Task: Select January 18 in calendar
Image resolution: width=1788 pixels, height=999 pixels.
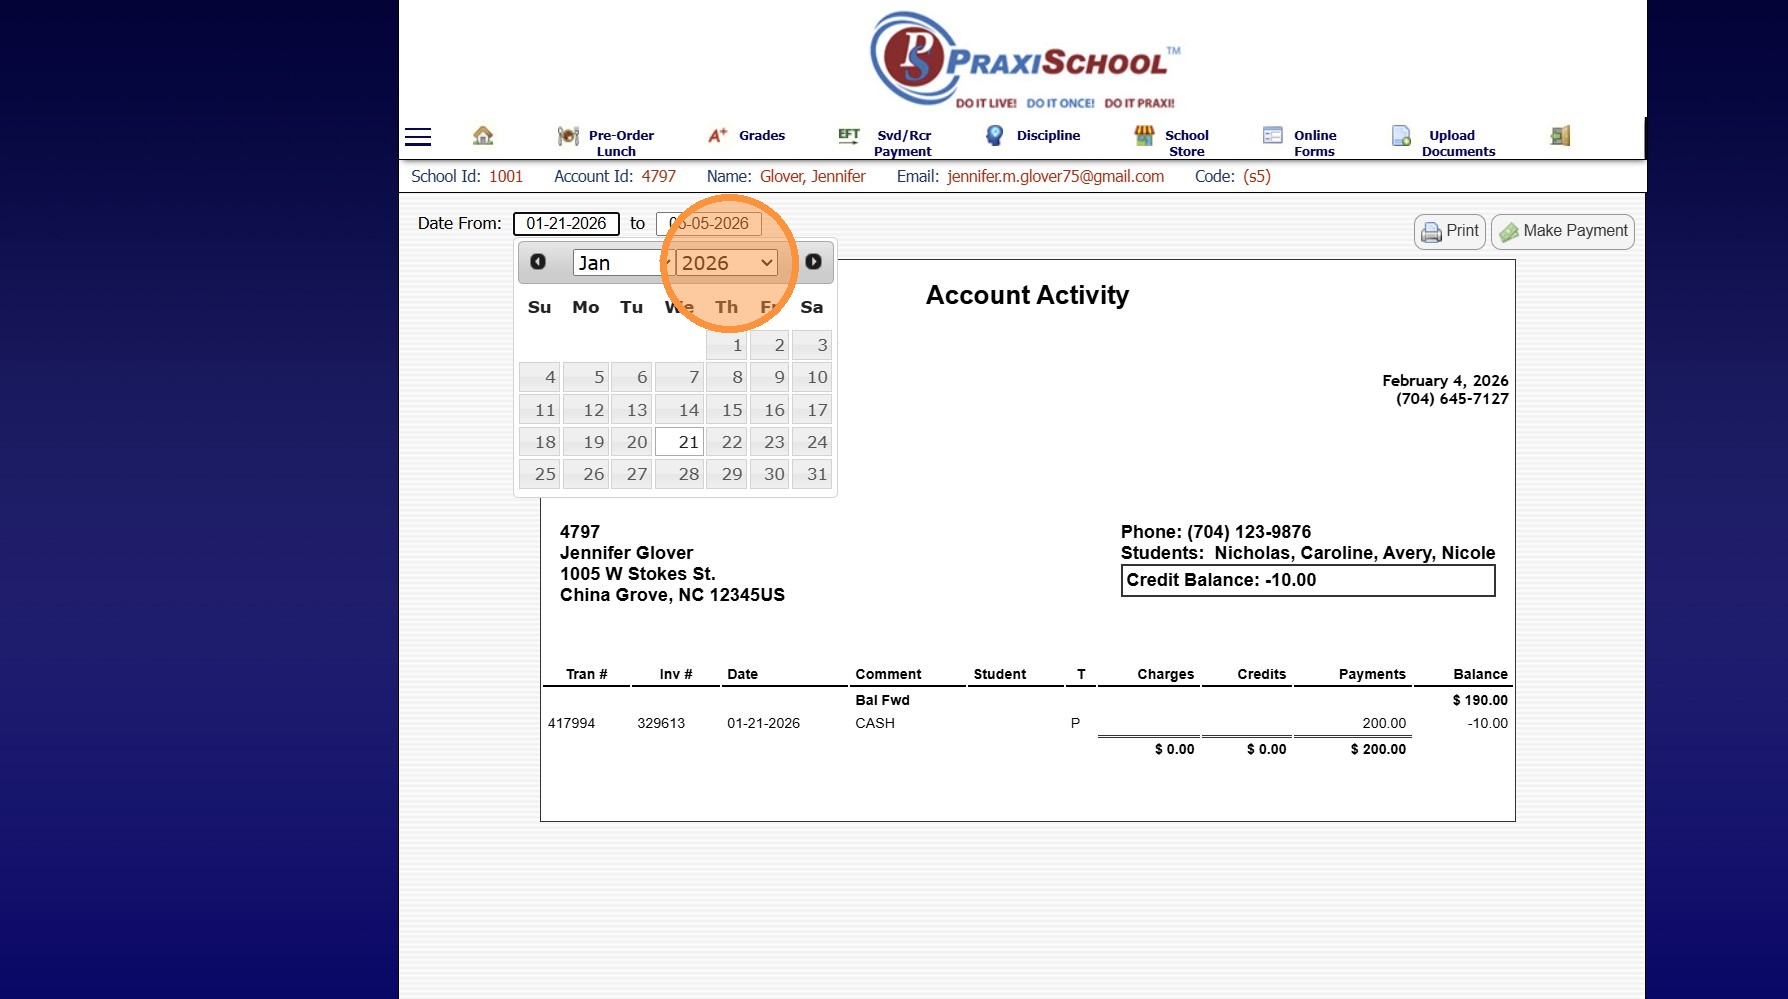Action: (x=540, y=442)
